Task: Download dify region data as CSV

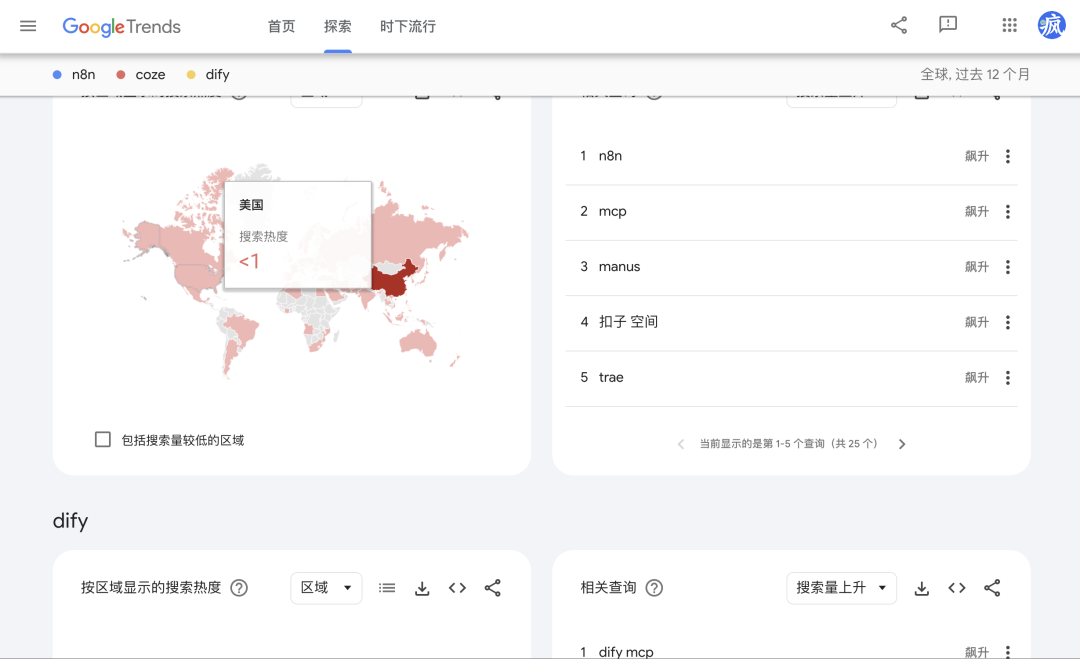Action: pyautogui.click(x=422, y=588)
